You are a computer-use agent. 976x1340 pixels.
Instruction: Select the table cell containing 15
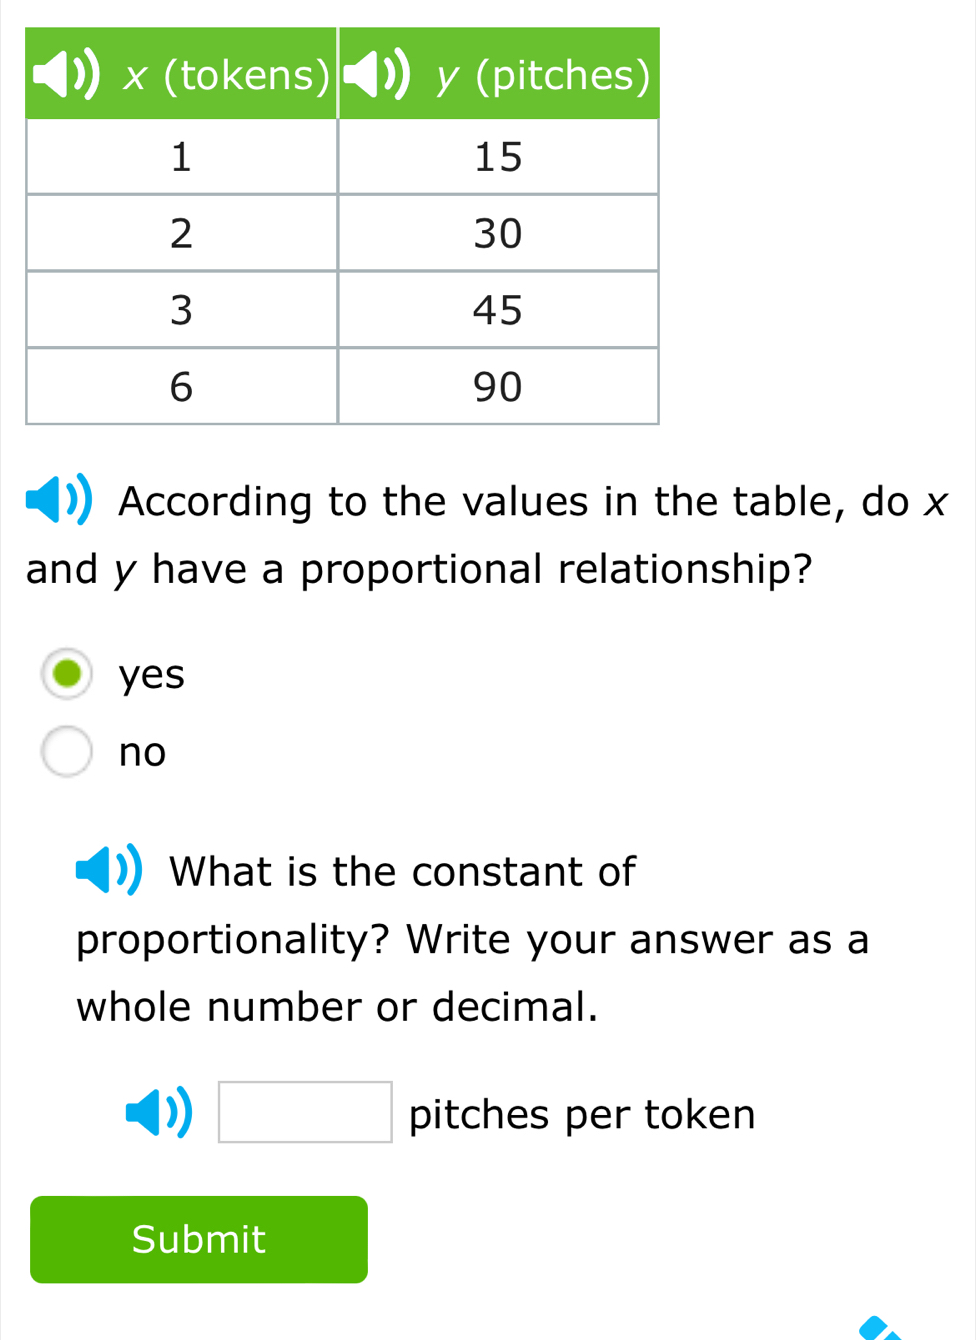pyautogui.click(x=498, y=155)
